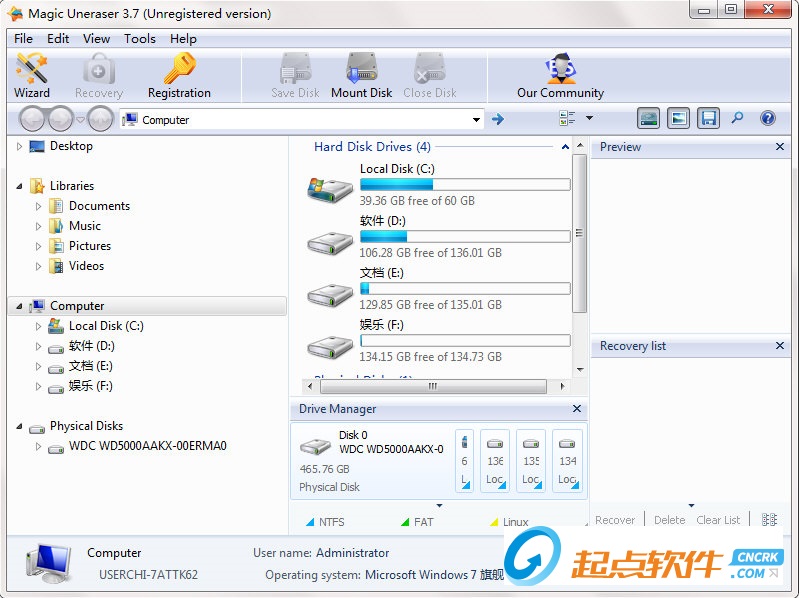The image size is (799, 598).
Task: Select the 135 partition in Drive Manager
Action: click(x=531, y=460)
